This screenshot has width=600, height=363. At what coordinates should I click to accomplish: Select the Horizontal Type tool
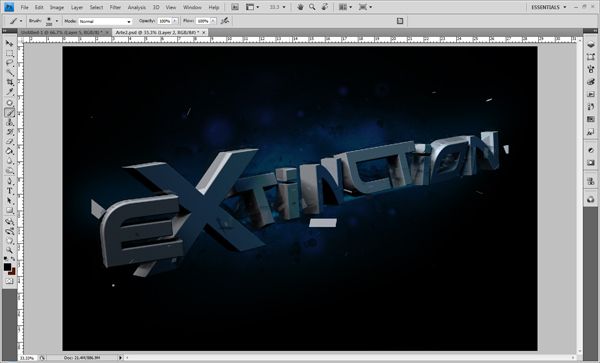(x=9, y=191)
